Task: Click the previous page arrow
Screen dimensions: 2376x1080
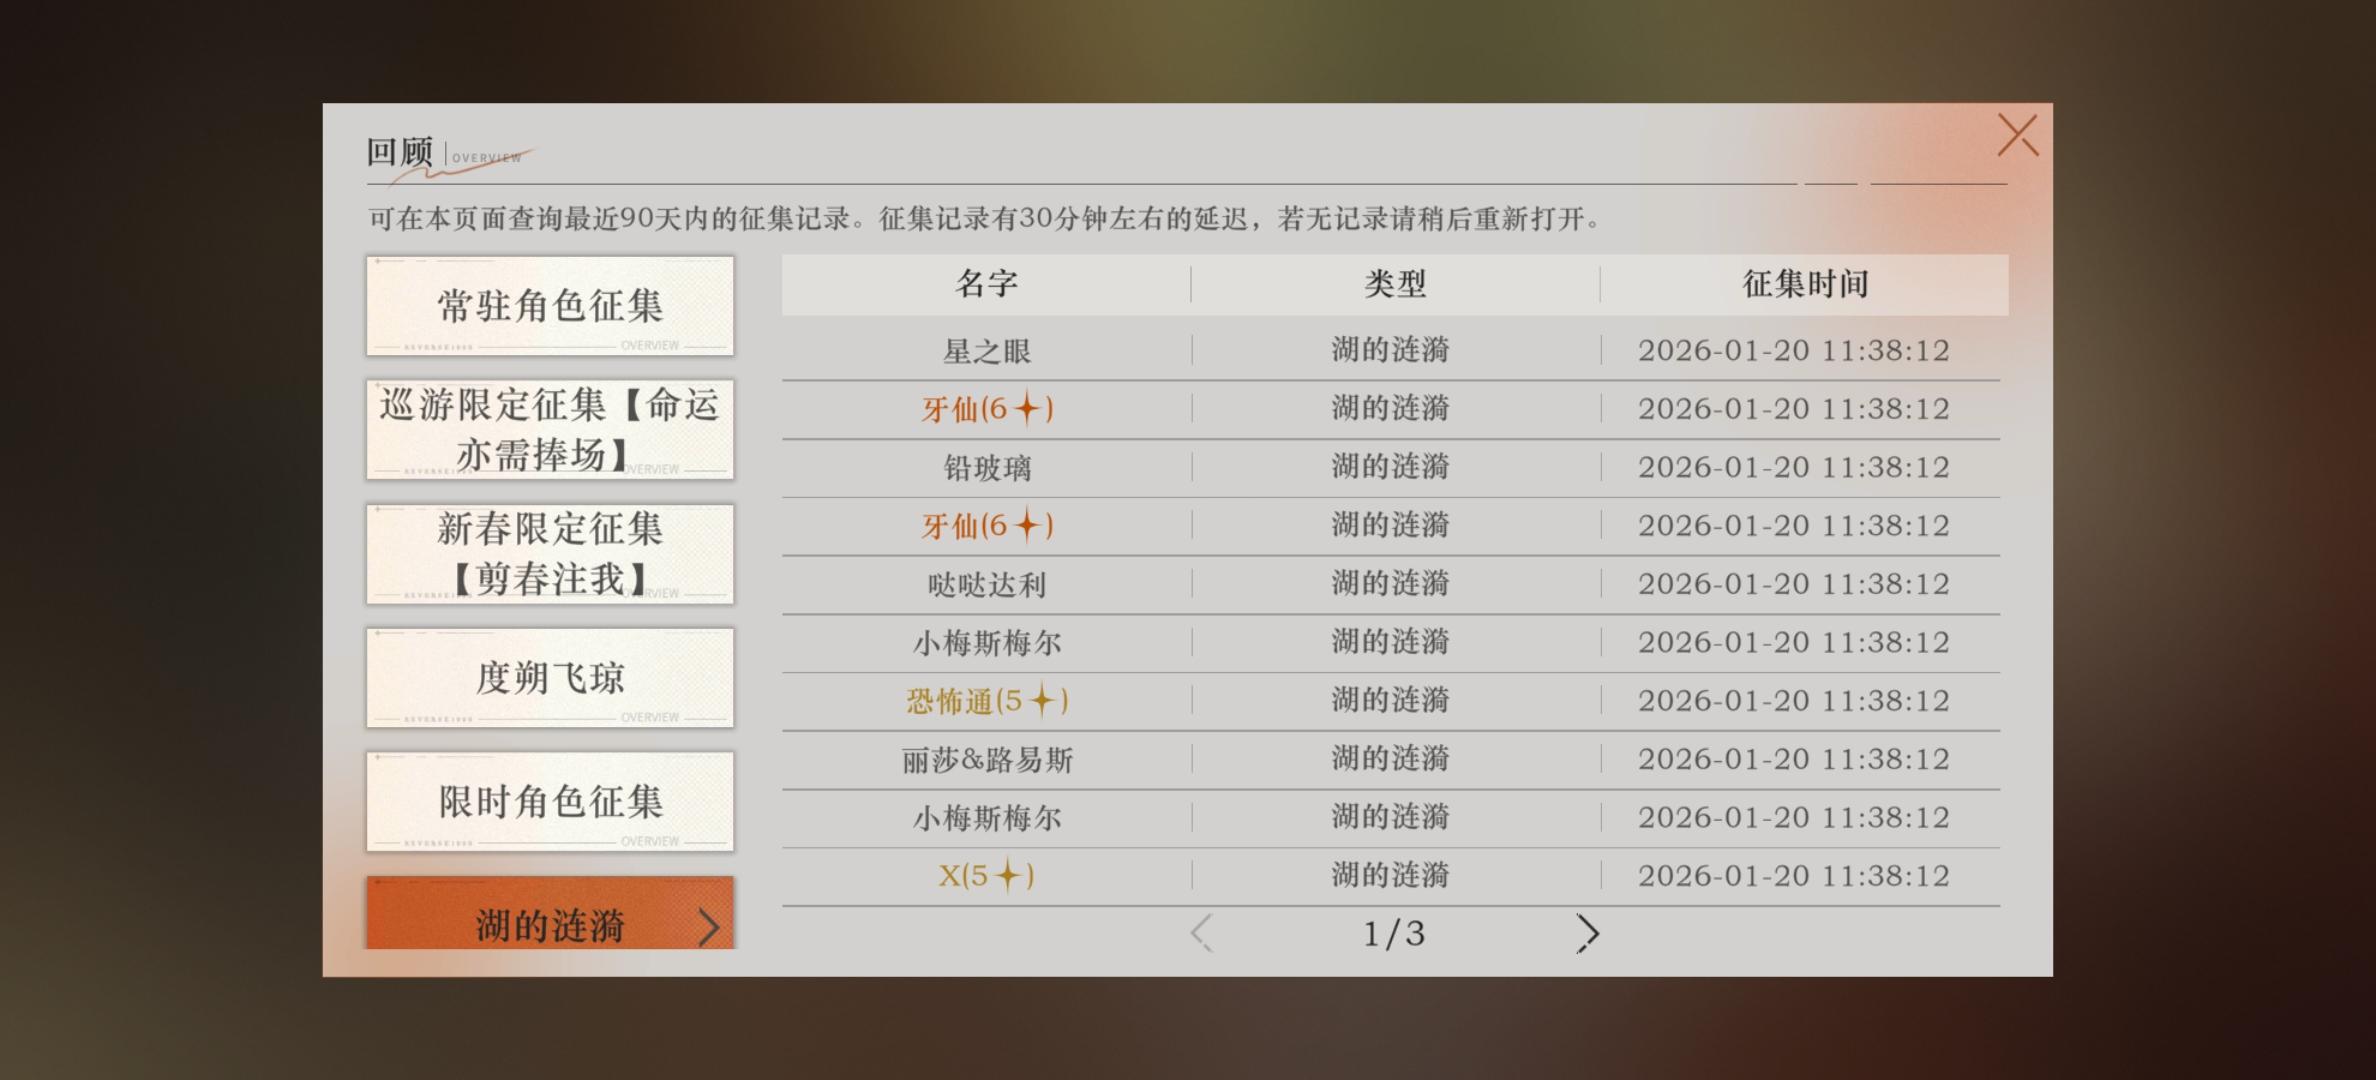Action: [x=1202, y=933]
